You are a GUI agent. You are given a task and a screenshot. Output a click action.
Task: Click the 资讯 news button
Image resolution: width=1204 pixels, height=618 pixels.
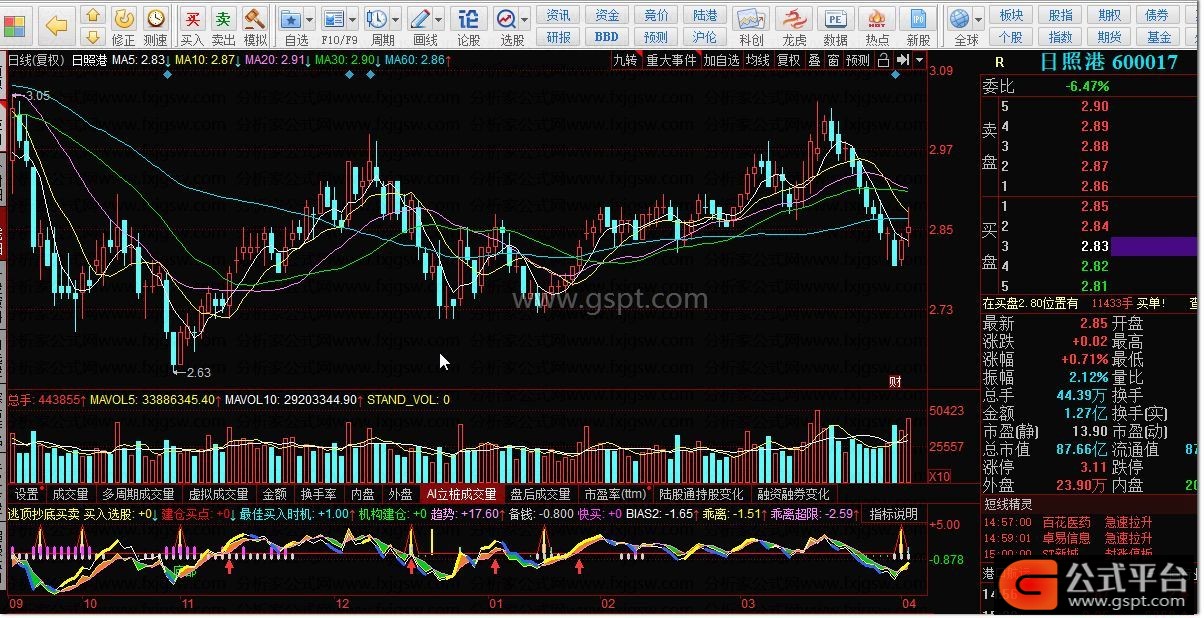559,15
